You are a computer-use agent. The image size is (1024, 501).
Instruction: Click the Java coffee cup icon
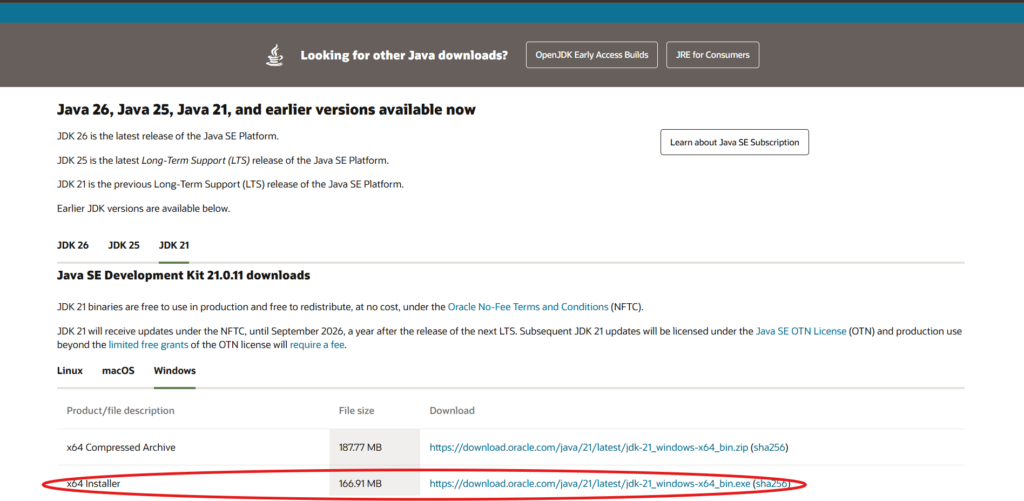tap(275, 56)
